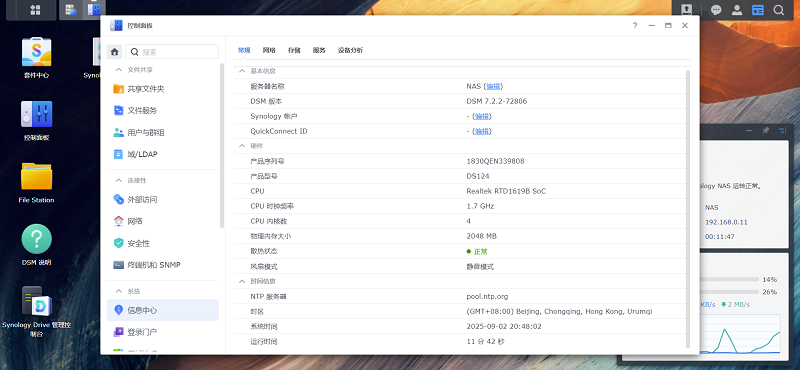The height and width of the screenshot is (370, 800).
Task: Click the 1.7 GHz clock rate value
Action: (480, 206)
